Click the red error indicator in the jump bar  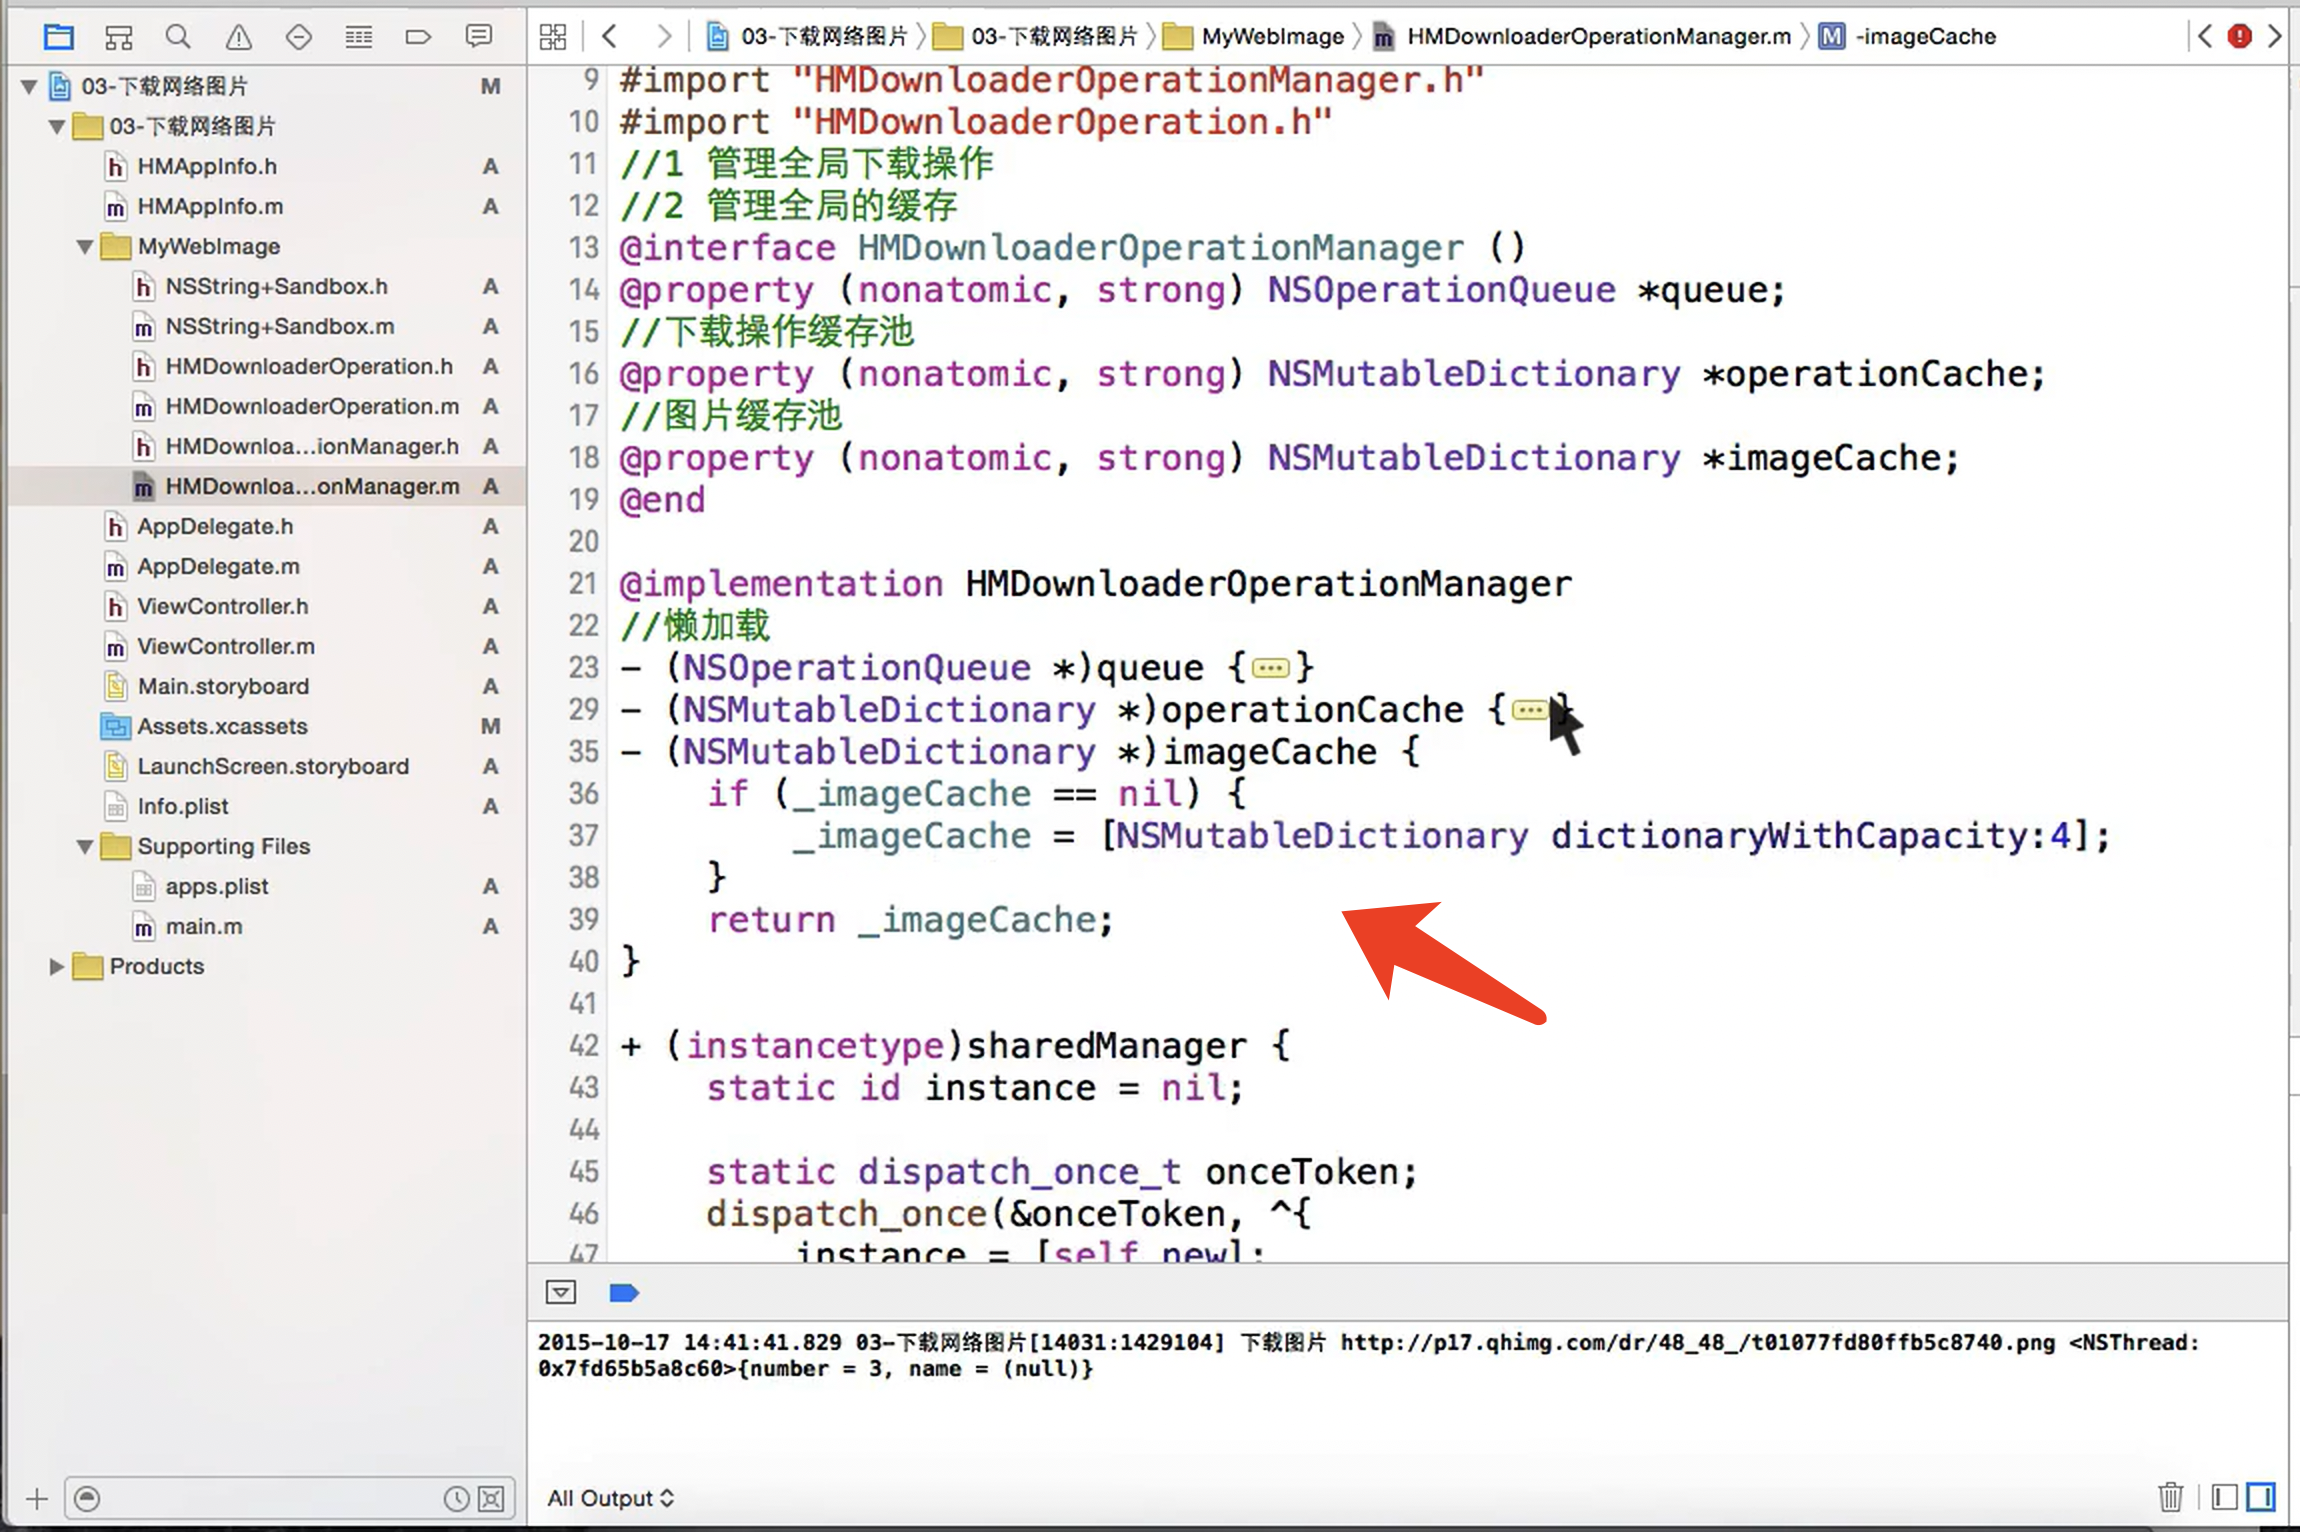point(2240,37)
